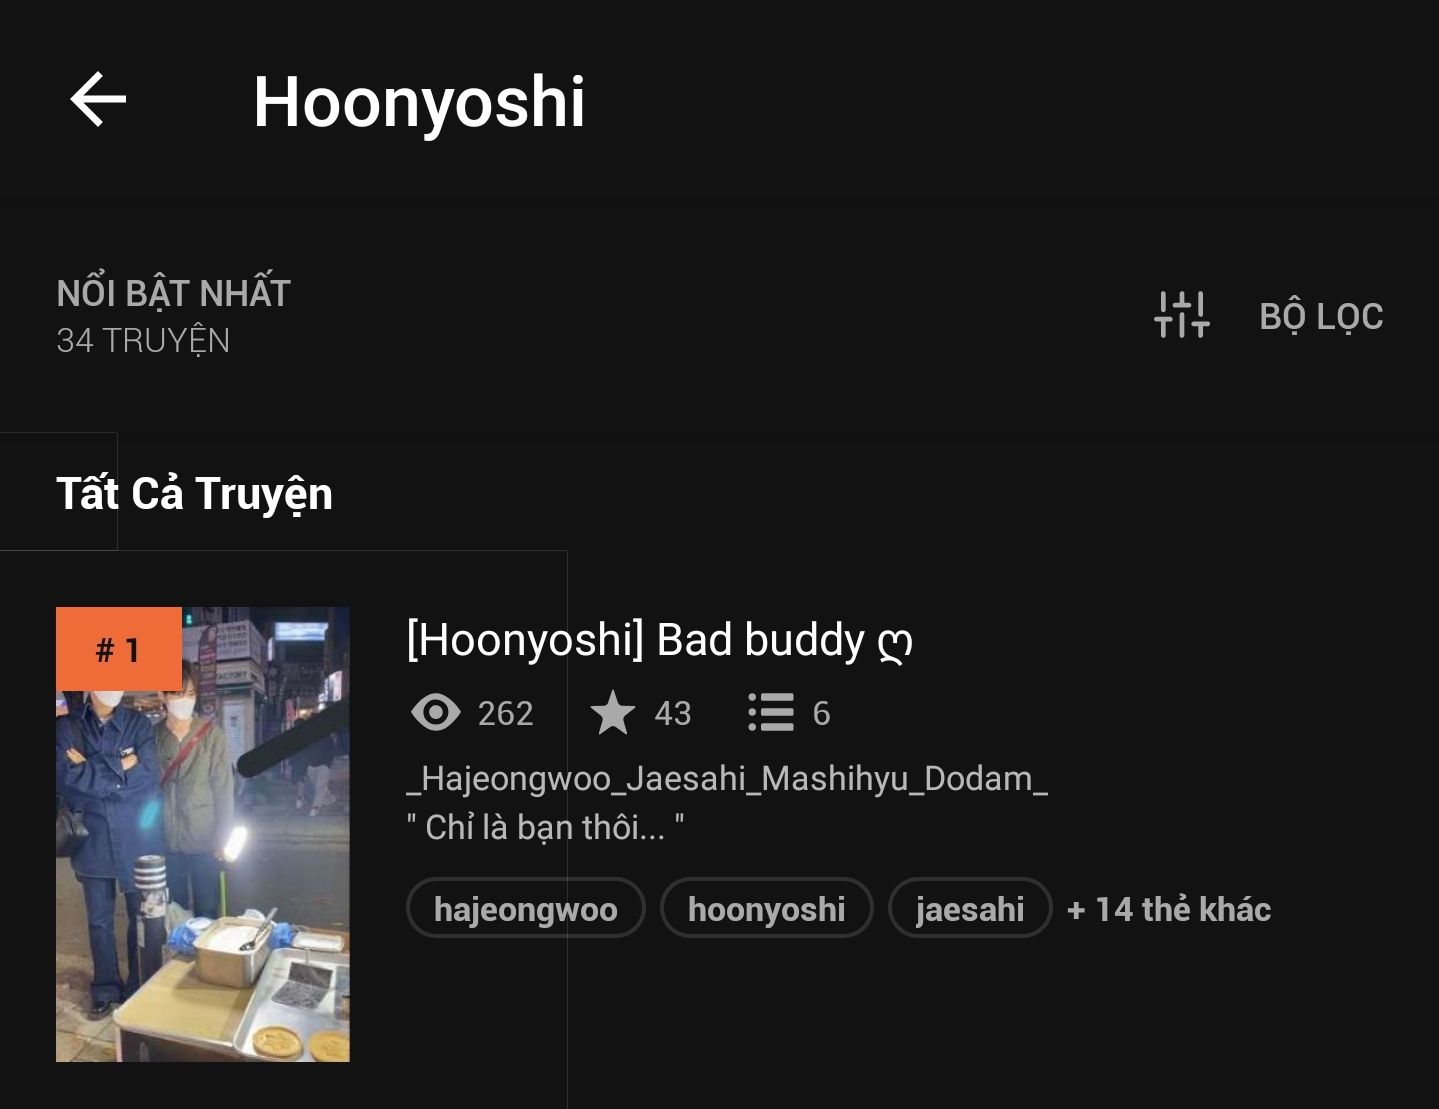
Task: Click the 43 votes count
Action: point(673,713)
